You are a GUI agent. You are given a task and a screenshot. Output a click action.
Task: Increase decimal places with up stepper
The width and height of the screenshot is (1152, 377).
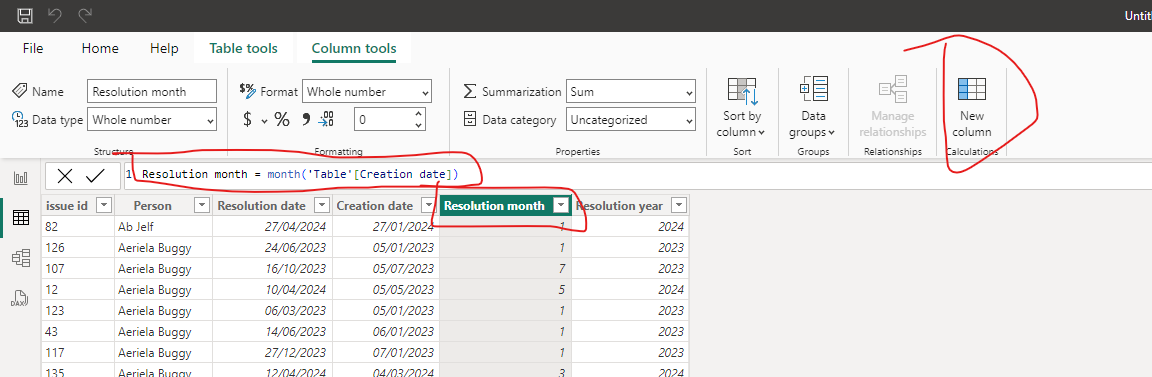[418, 114]
